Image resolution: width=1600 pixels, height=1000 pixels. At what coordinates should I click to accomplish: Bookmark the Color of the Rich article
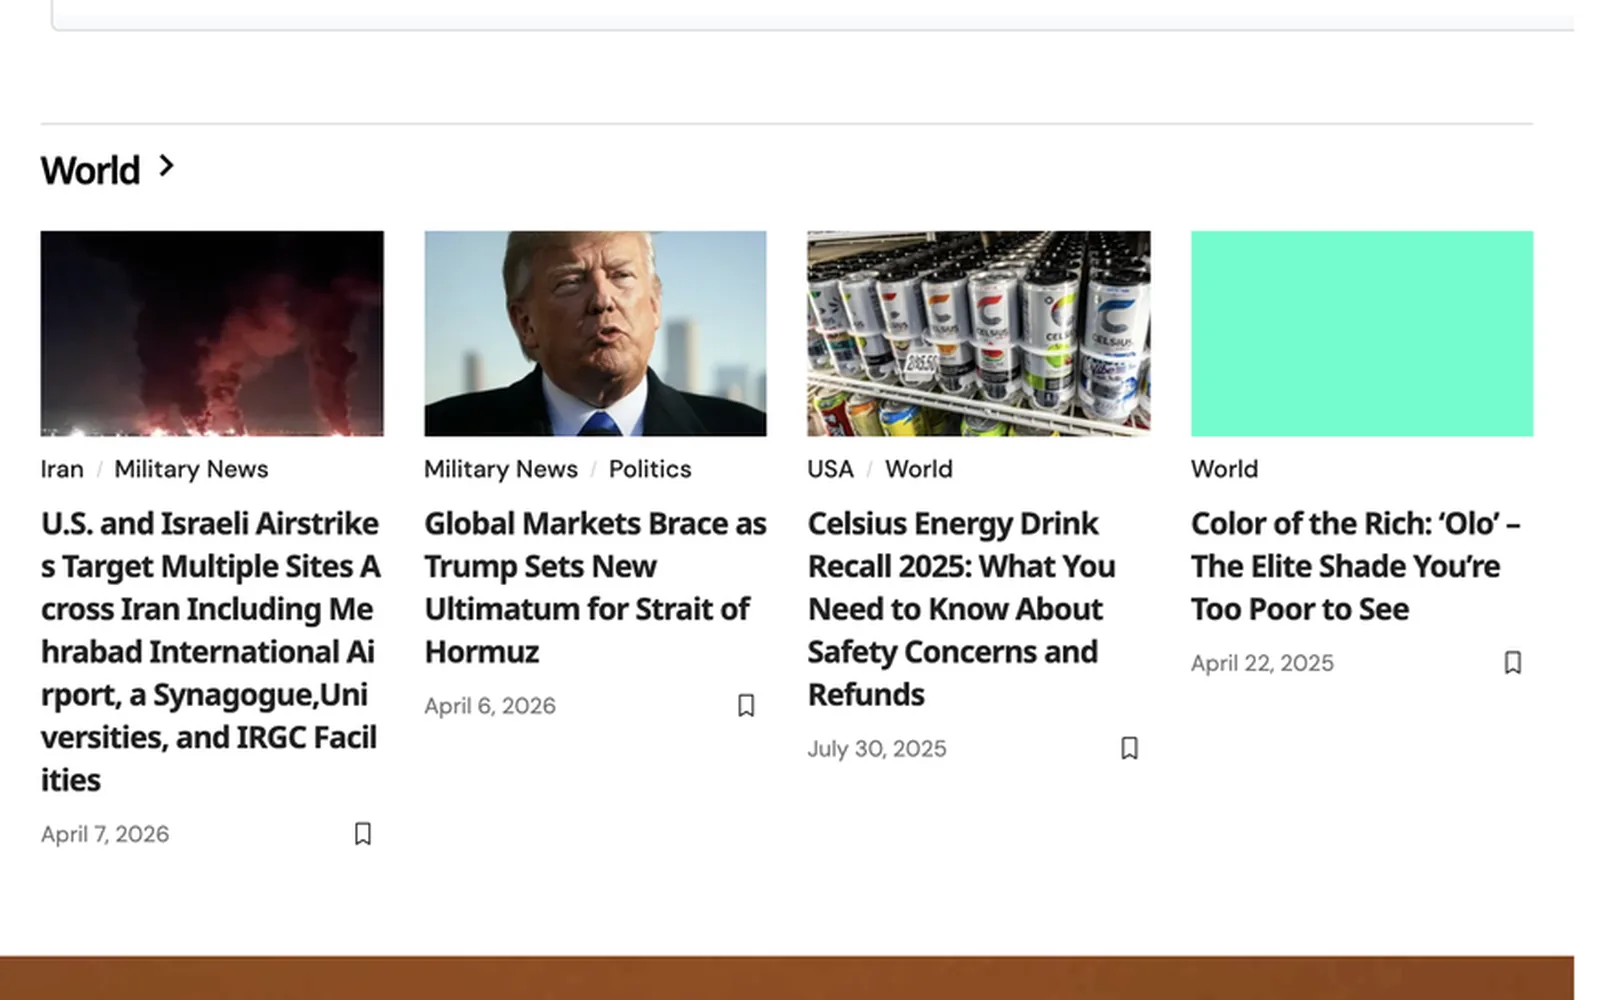click(x=1512, y=662)
